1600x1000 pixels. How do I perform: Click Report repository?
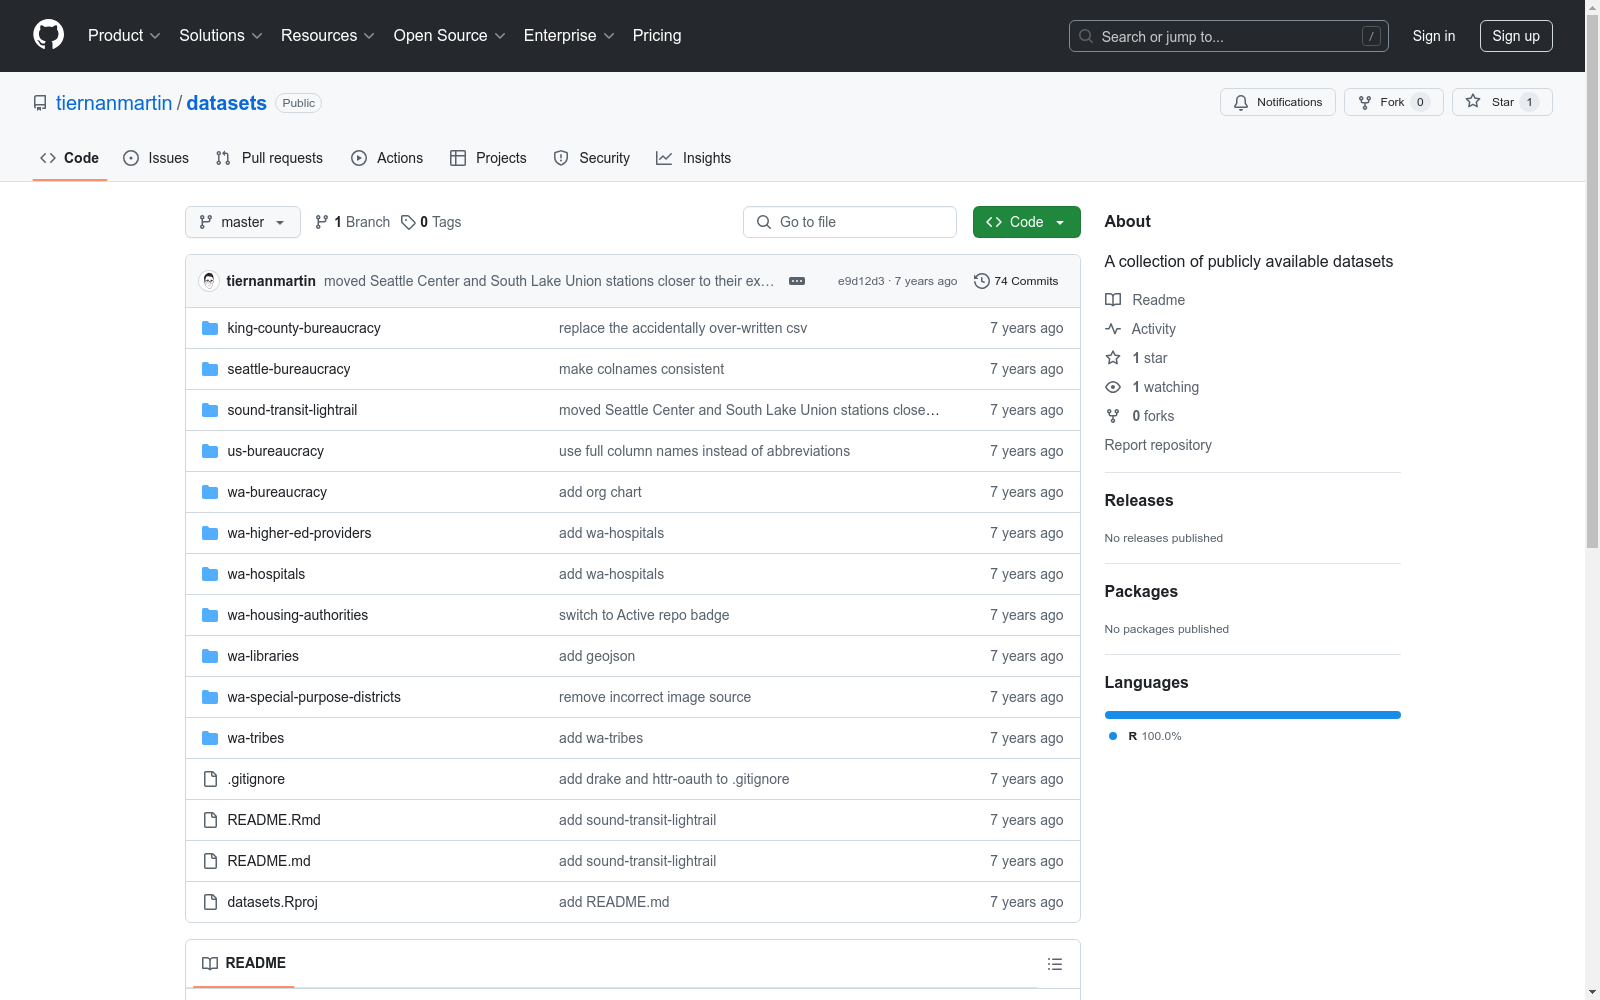tap(1158, 445)
